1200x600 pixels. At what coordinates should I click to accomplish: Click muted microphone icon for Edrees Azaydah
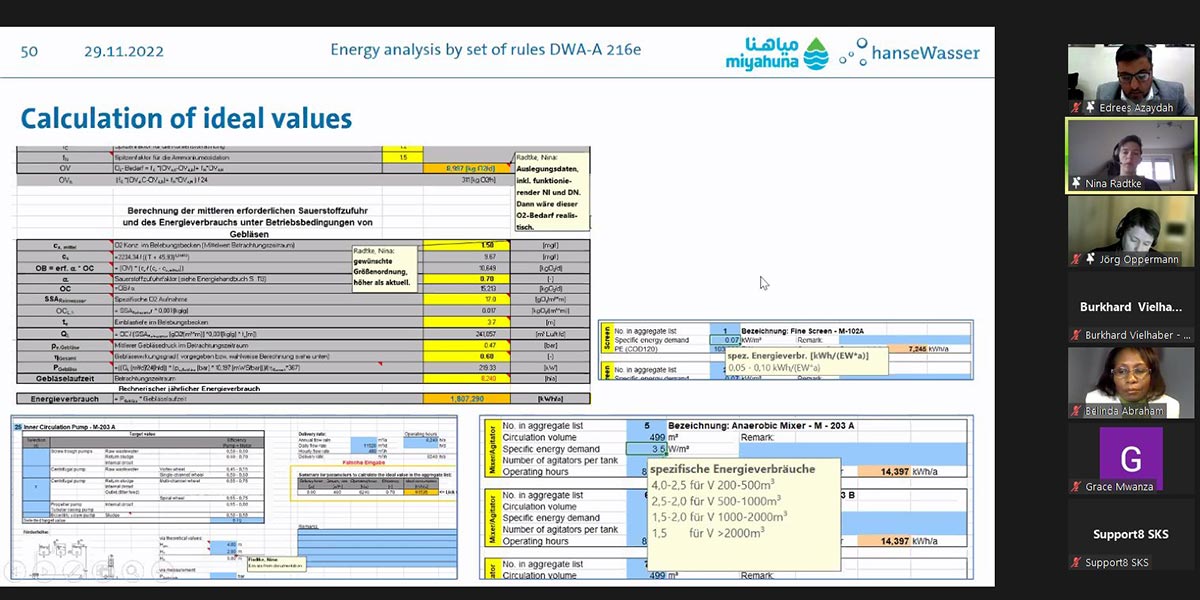point(1077,107)
